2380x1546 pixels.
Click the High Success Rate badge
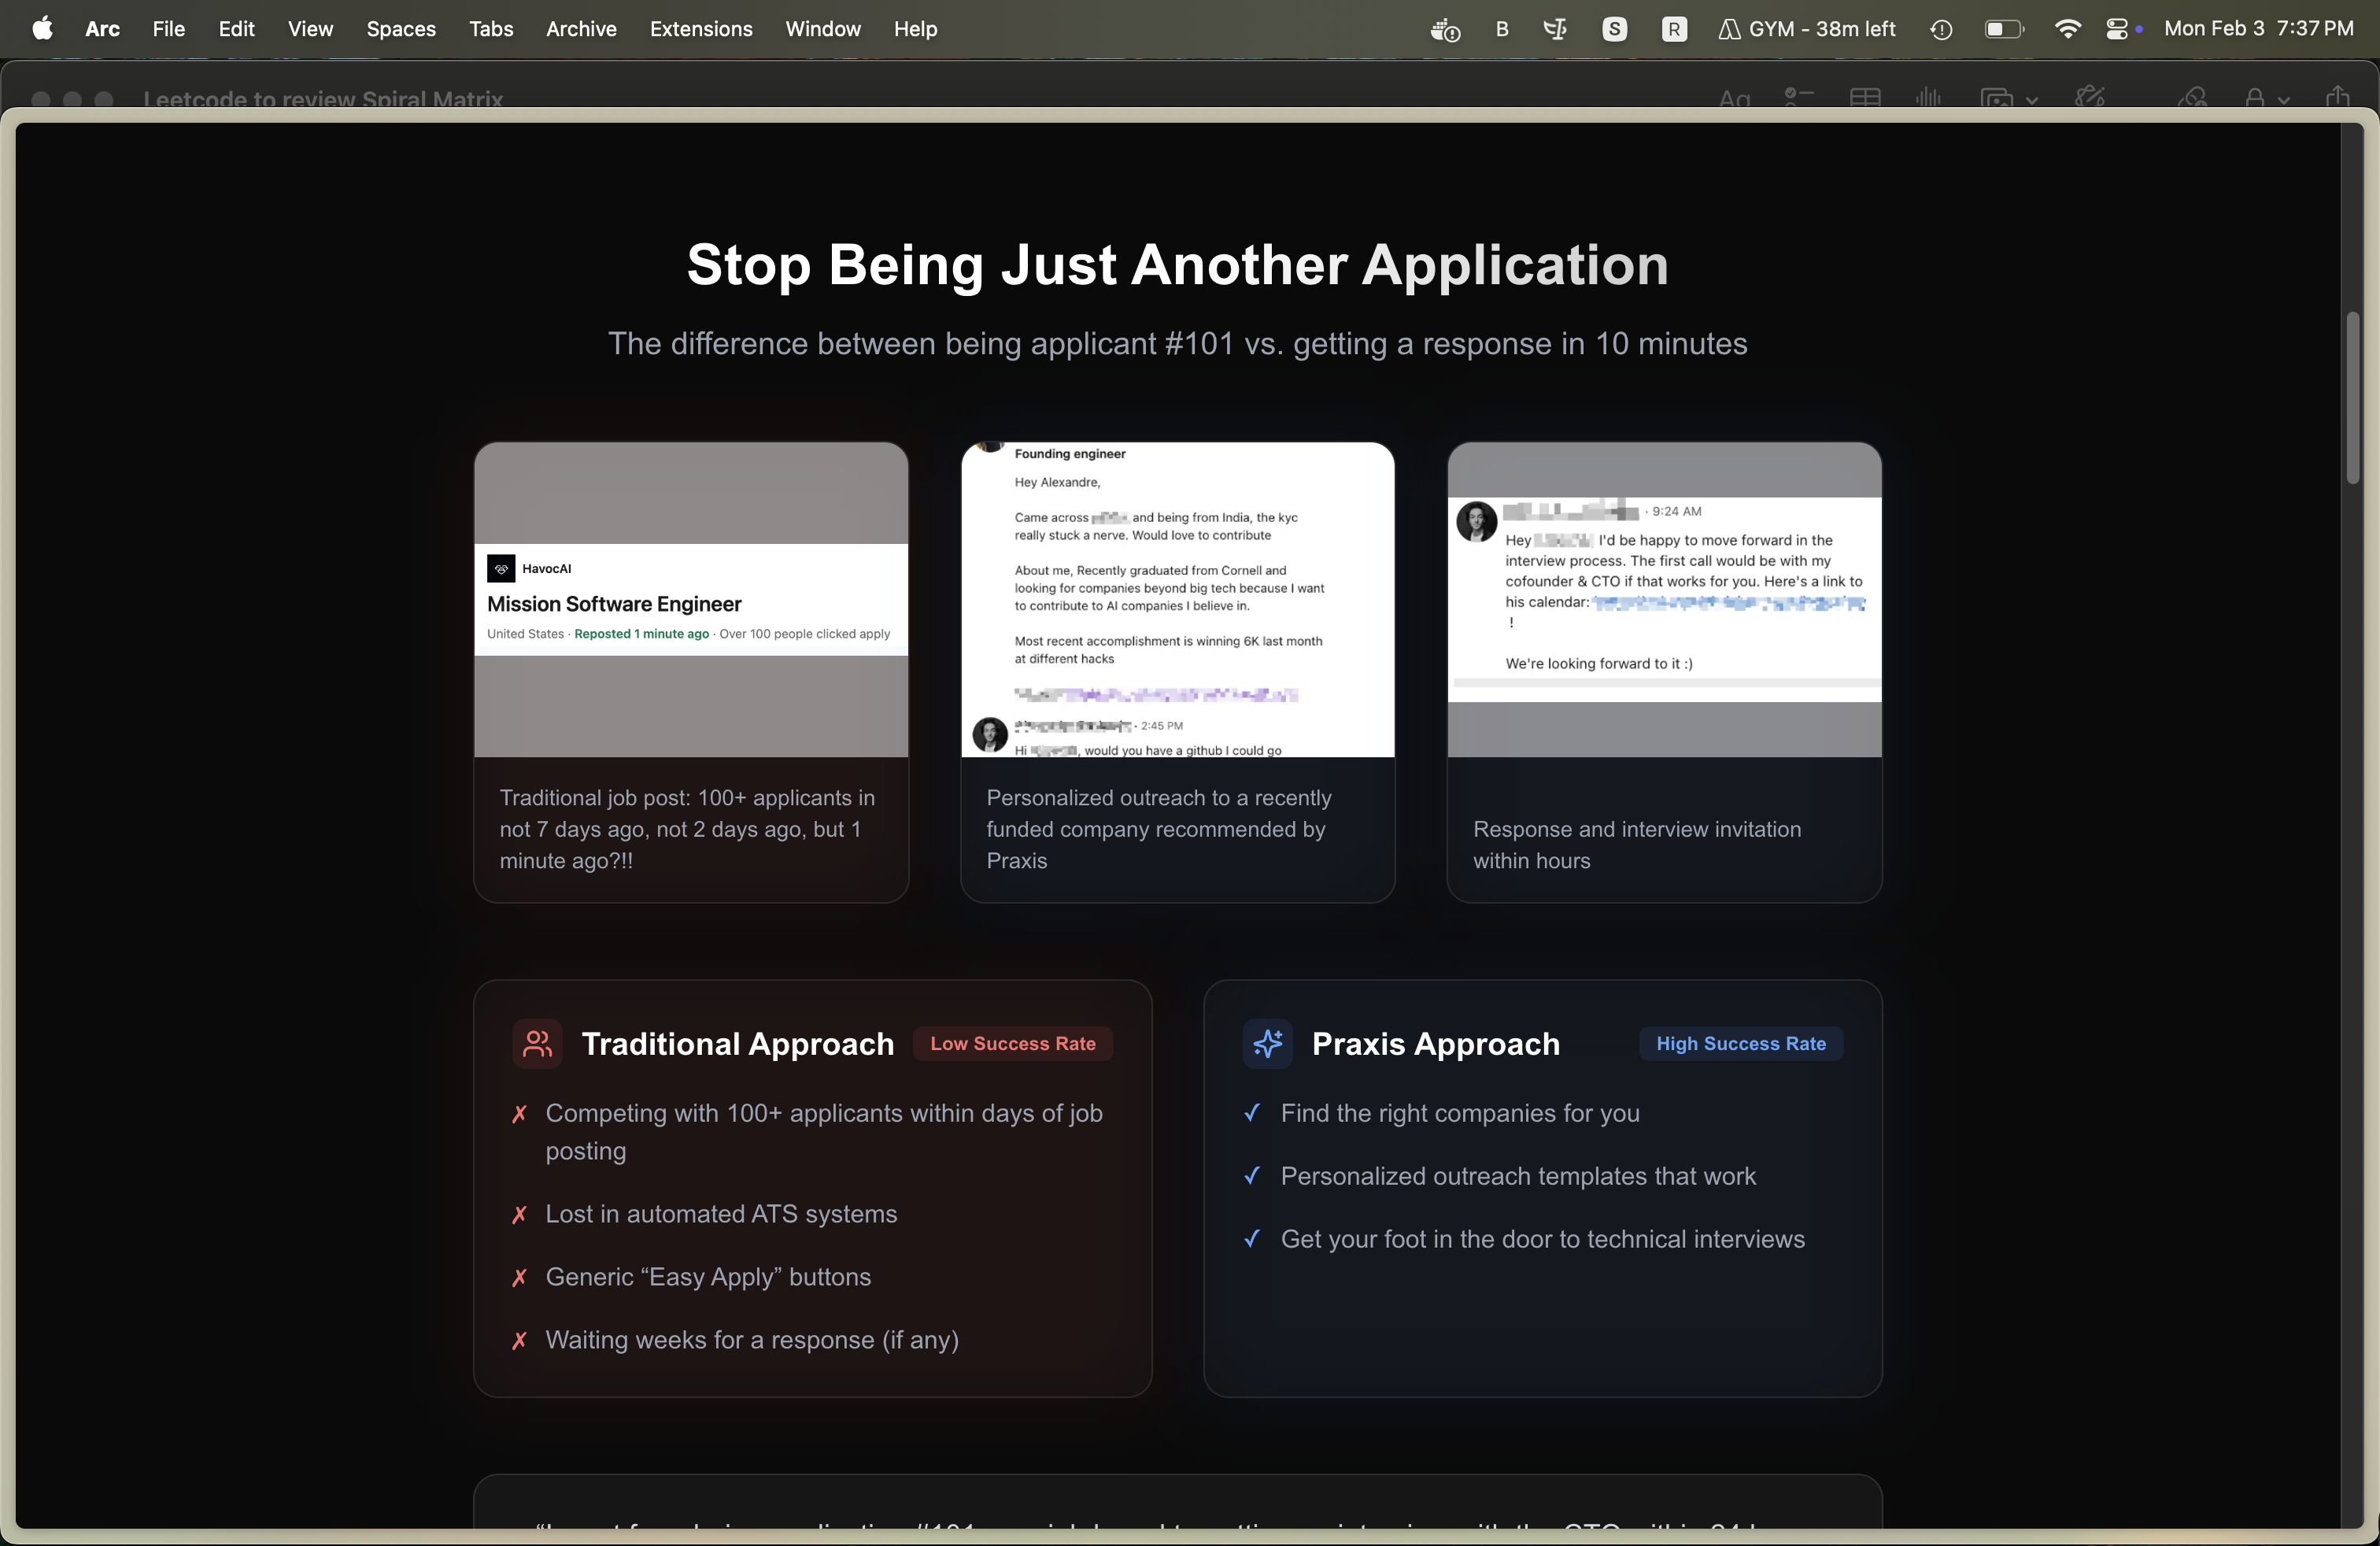[x=1740, y=1043]
